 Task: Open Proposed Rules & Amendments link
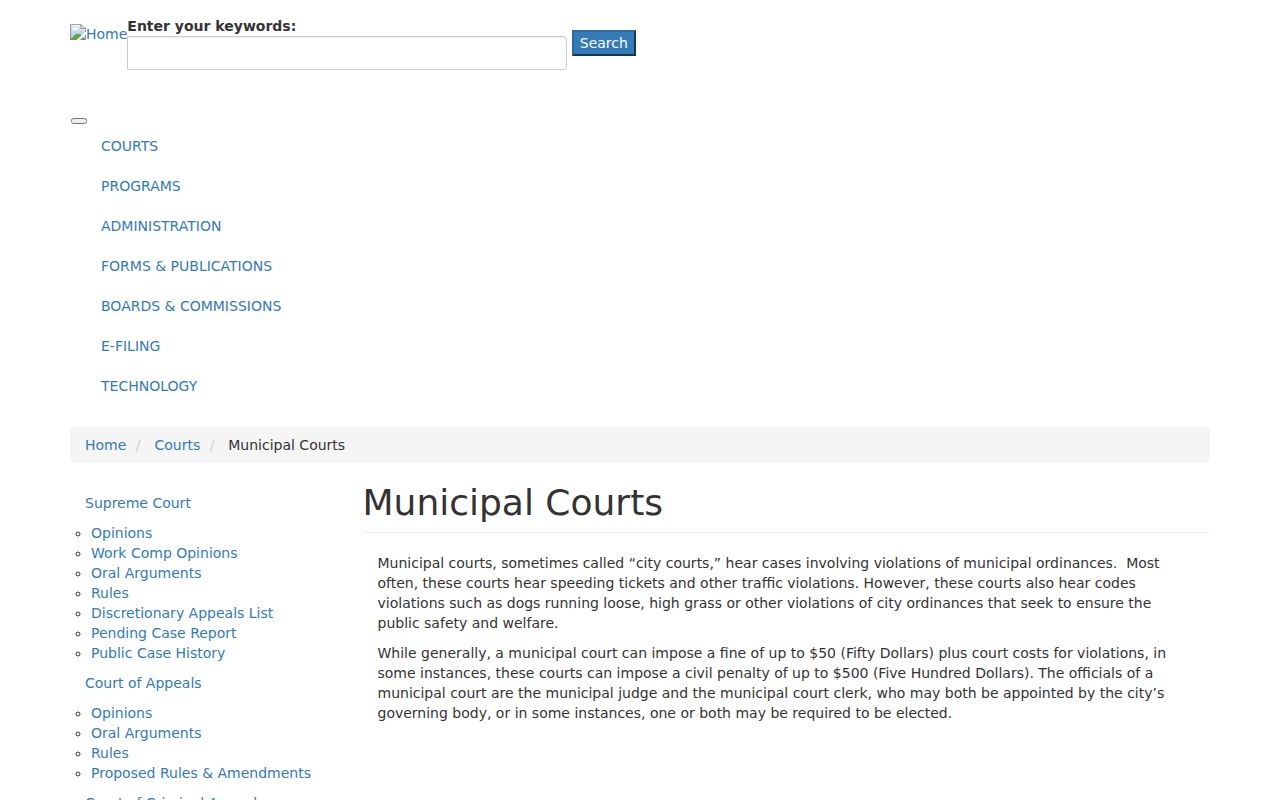pyautogui.click(x=201, y=773)
